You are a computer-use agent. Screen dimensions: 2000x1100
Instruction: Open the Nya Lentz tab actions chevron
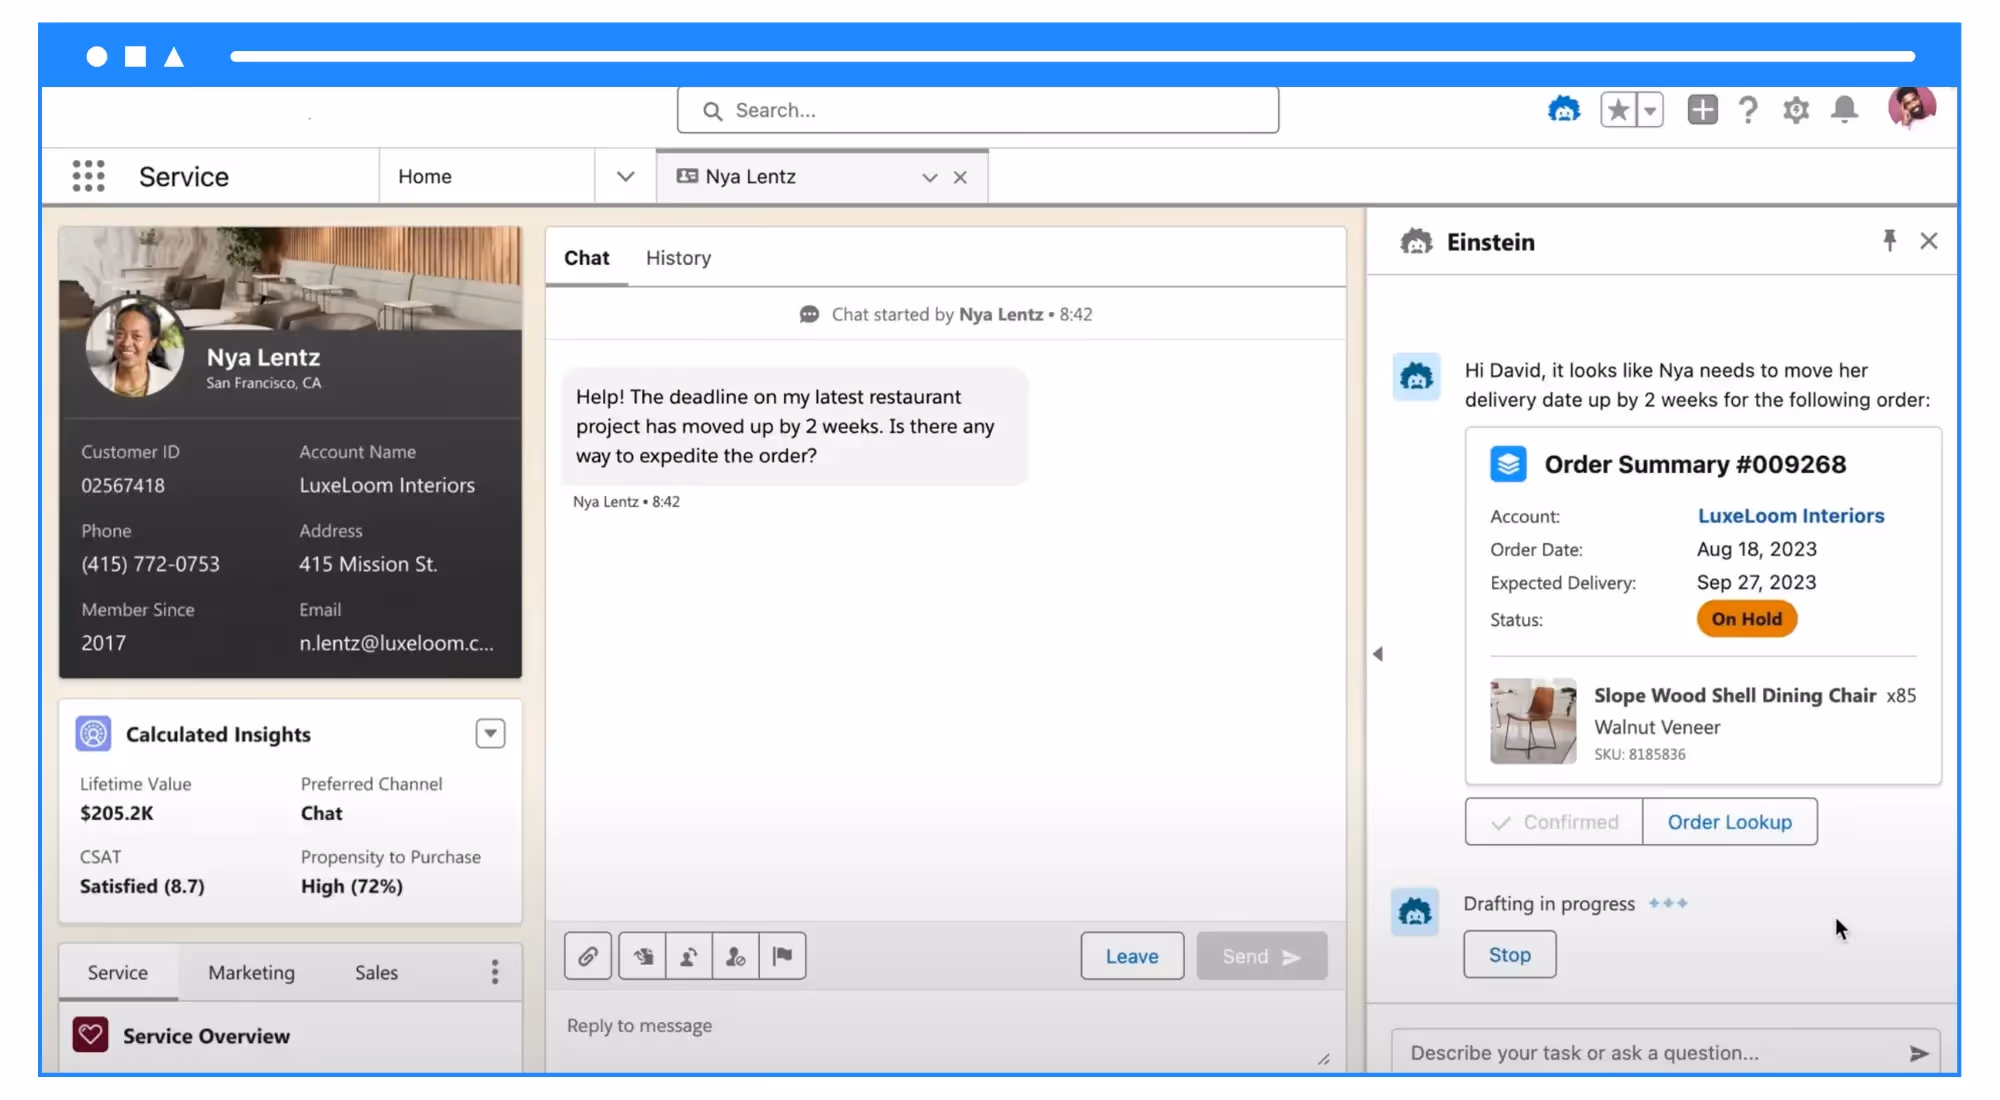(x=929, y=177)
